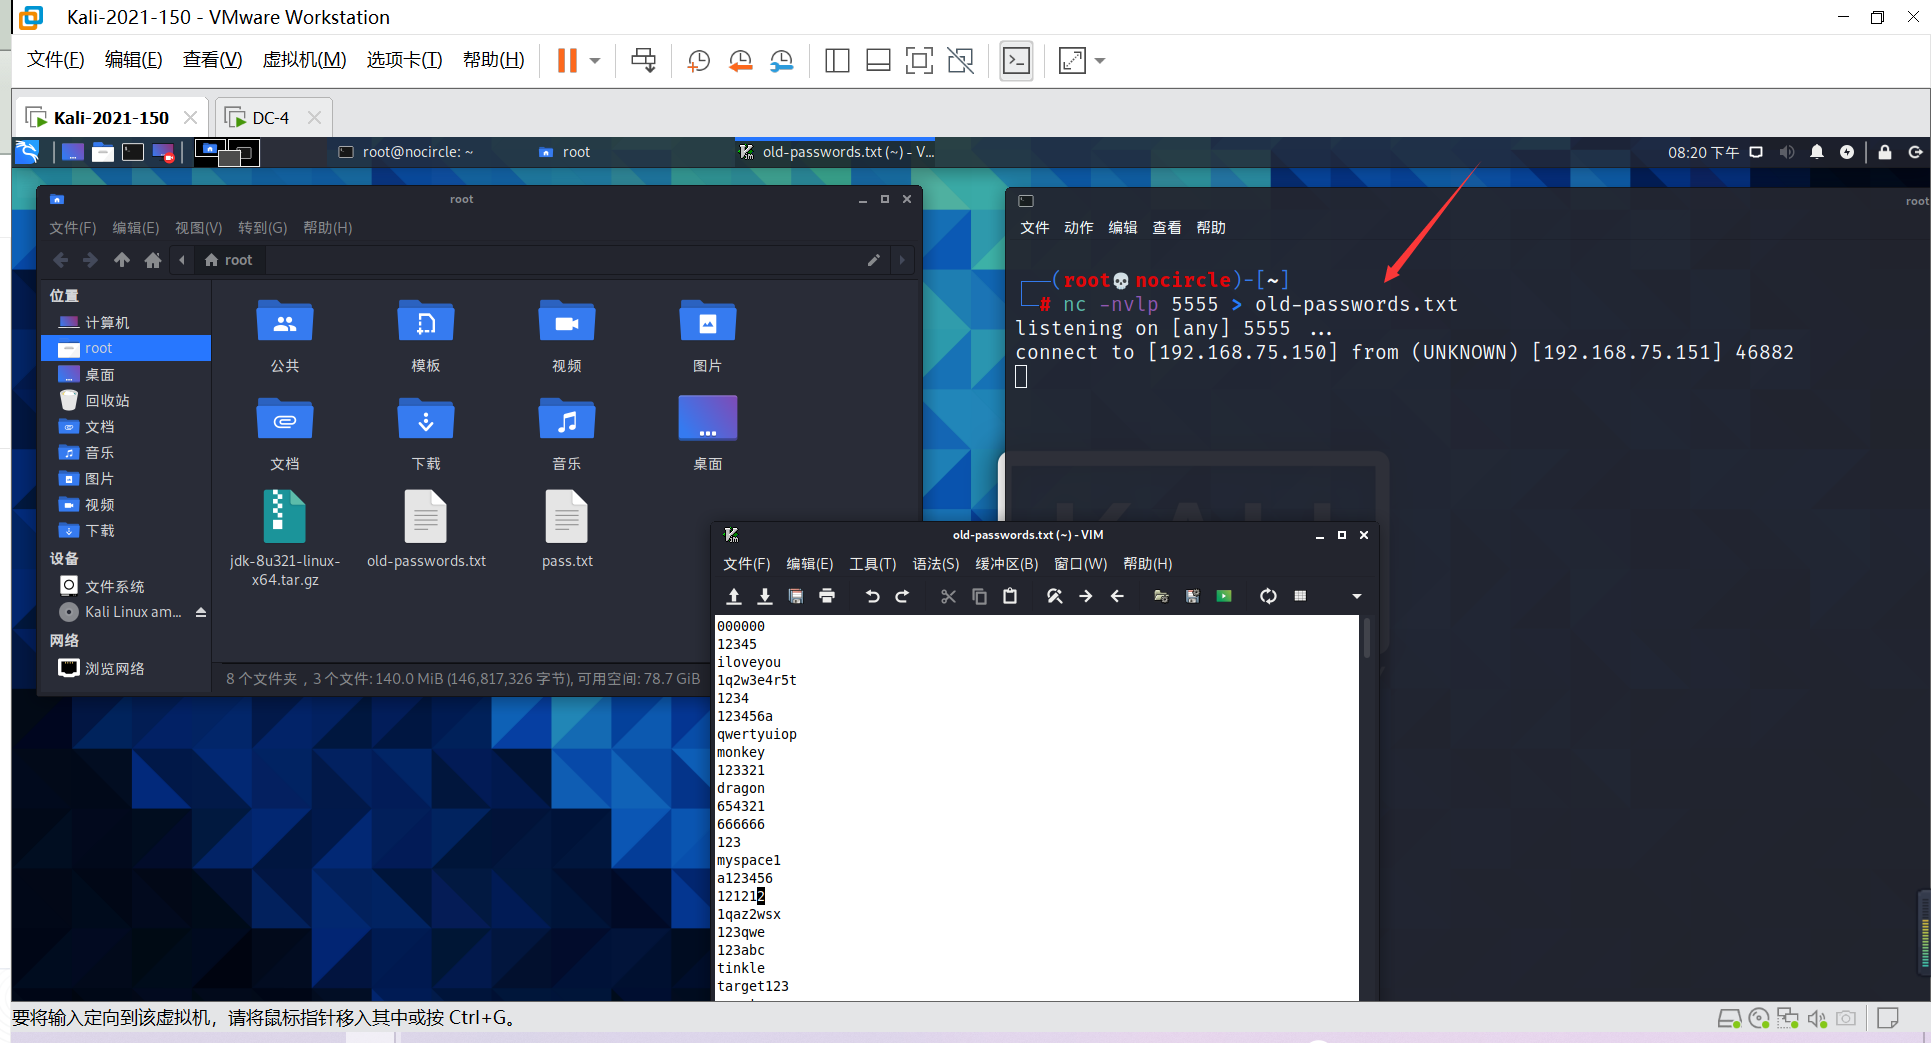The width and height of the screenshot is (1931, 1043).
Task: Expand the VIM toolbar overflow arrow
Action: point(1357,596)
